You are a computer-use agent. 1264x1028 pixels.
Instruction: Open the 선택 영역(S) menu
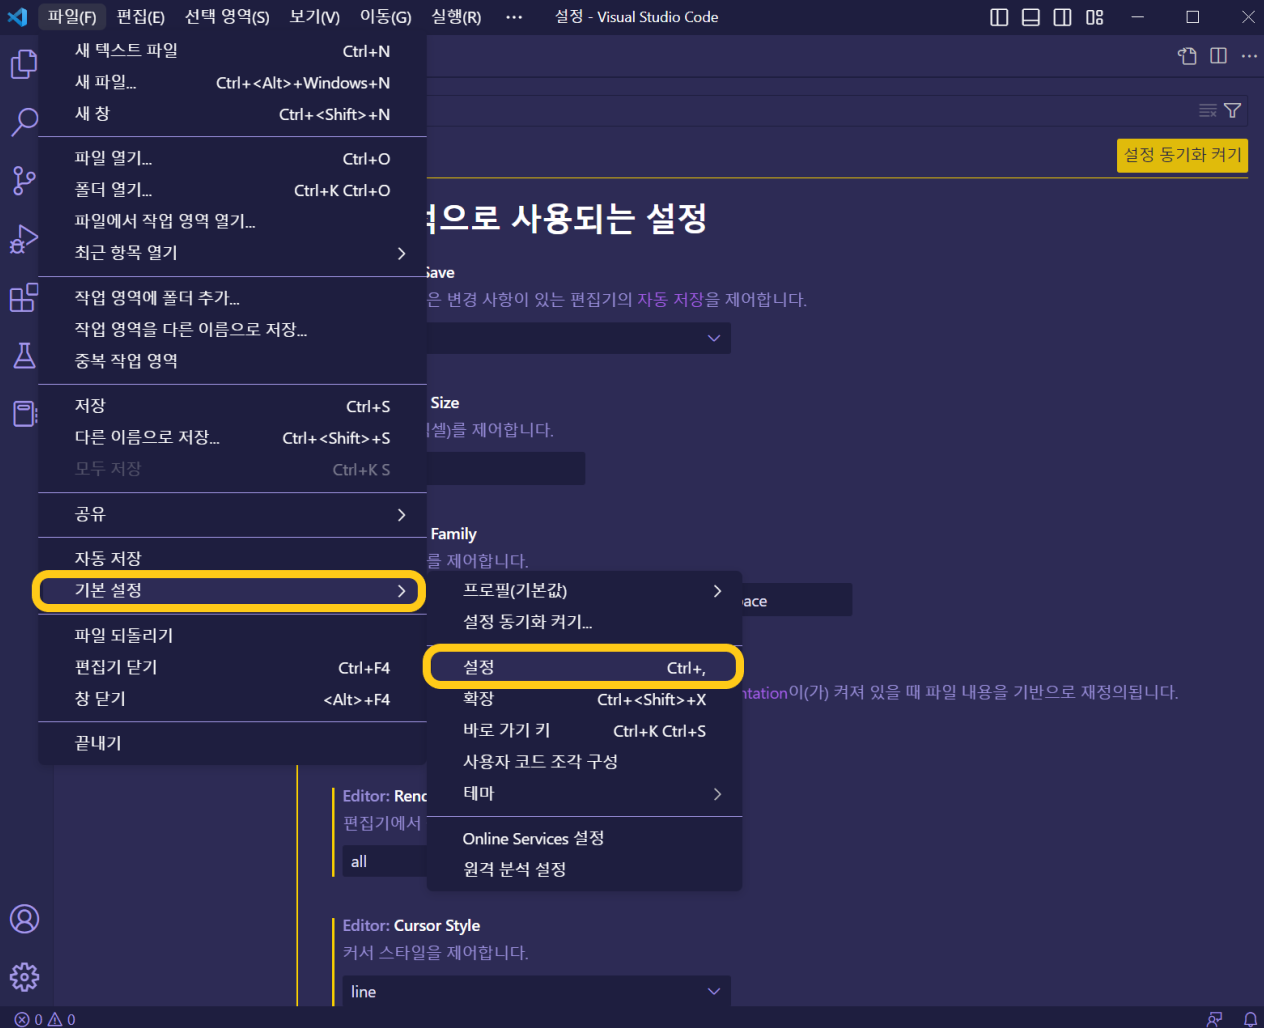[x=227, y=17]
